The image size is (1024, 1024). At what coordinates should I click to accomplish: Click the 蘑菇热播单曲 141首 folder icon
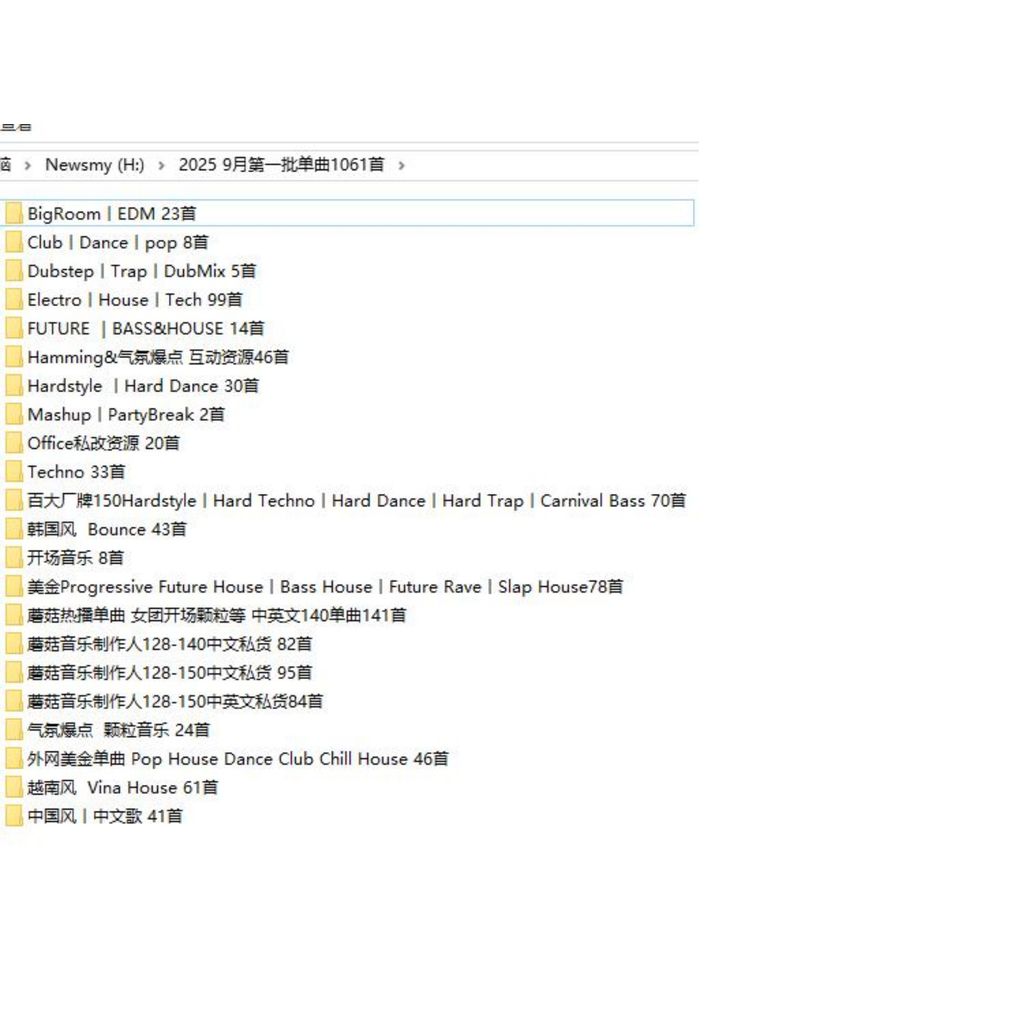pyautogui.click(x=14, y=616)
